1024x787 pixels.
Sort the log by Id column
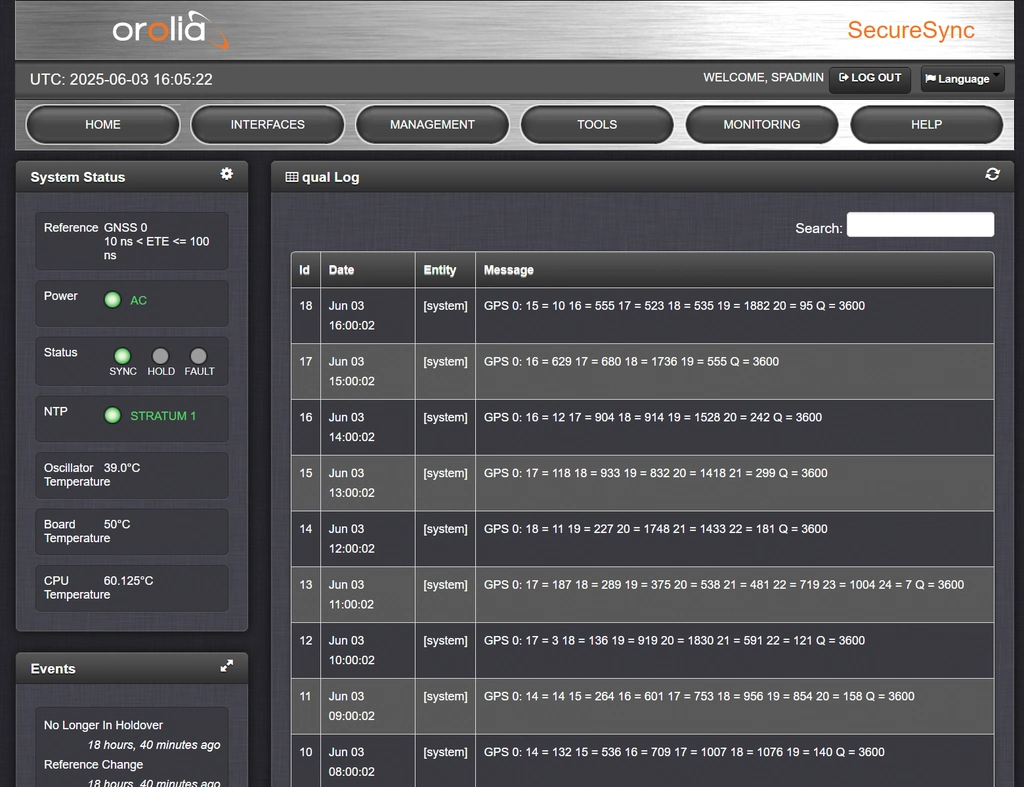305,270
